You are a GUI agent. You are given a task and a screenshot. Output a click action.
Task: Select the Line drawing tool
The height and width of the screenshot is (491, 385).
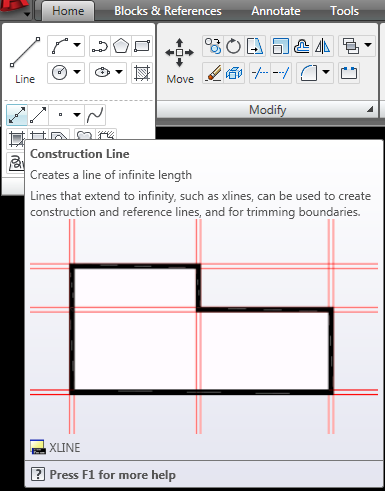coord(25,60)
